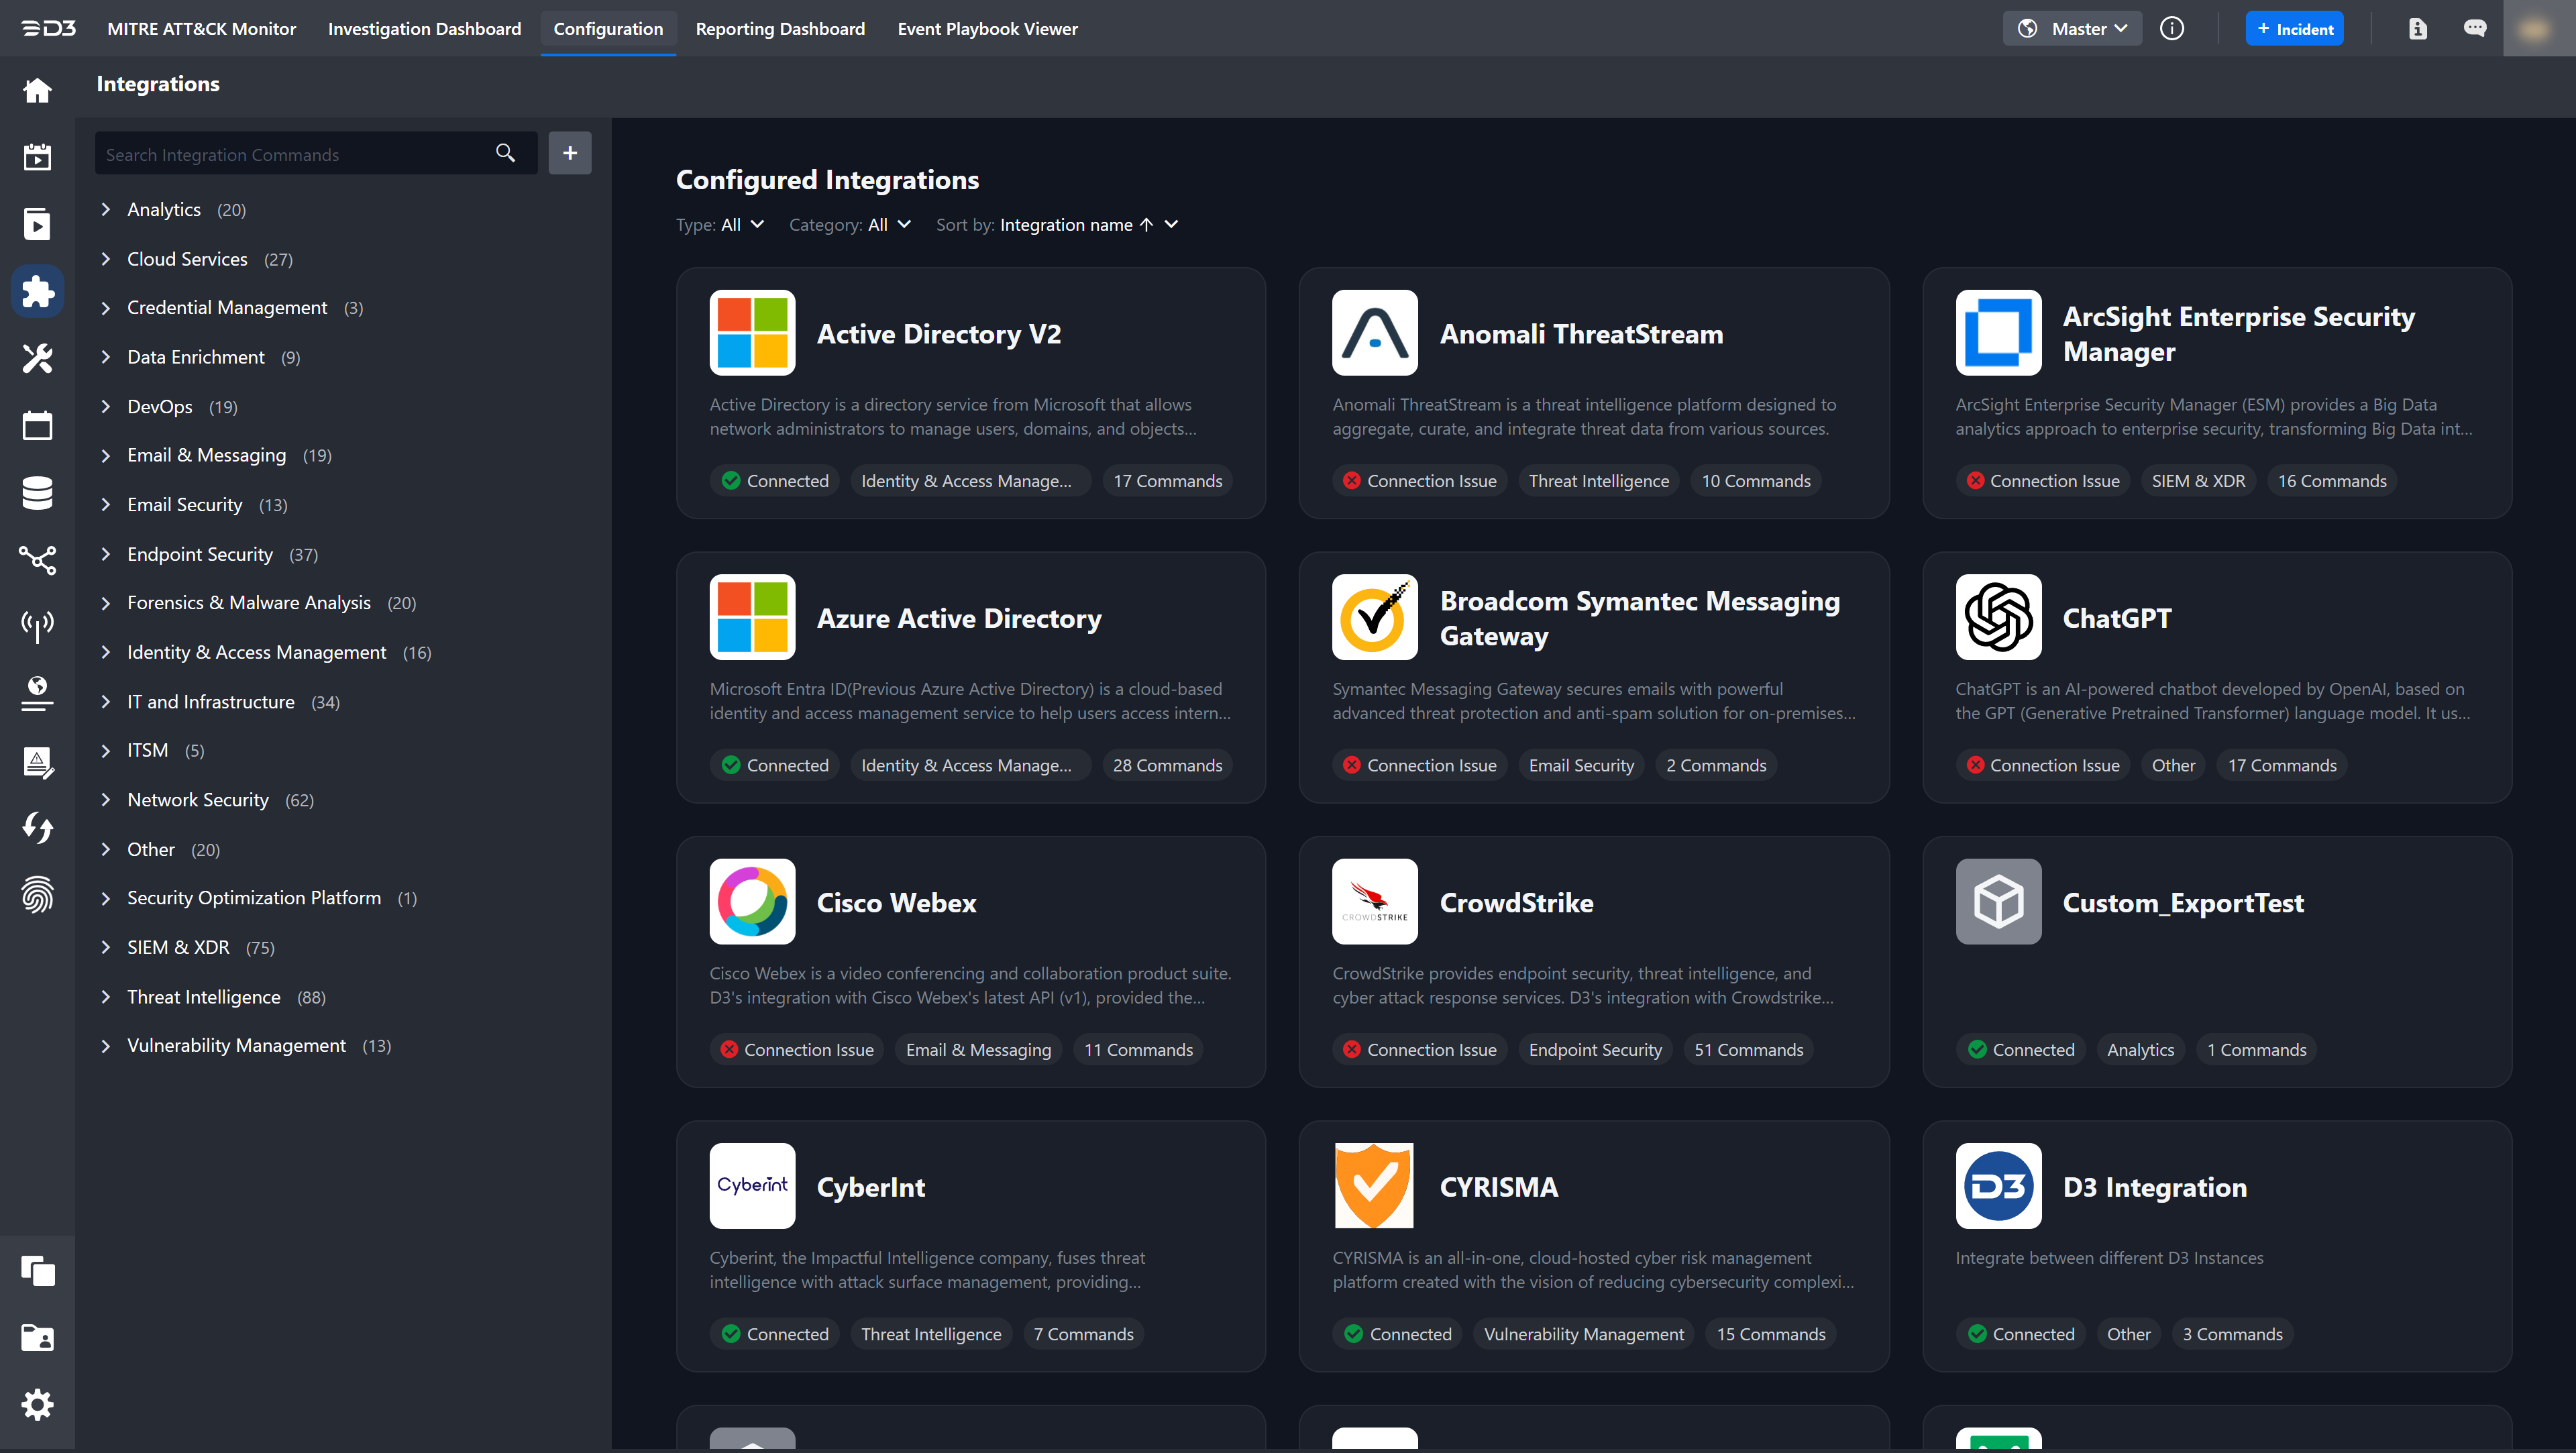The image size is (2576, 1453).
Task: Open the database stack sidebar icon
Action: click(x=37, y=492)
